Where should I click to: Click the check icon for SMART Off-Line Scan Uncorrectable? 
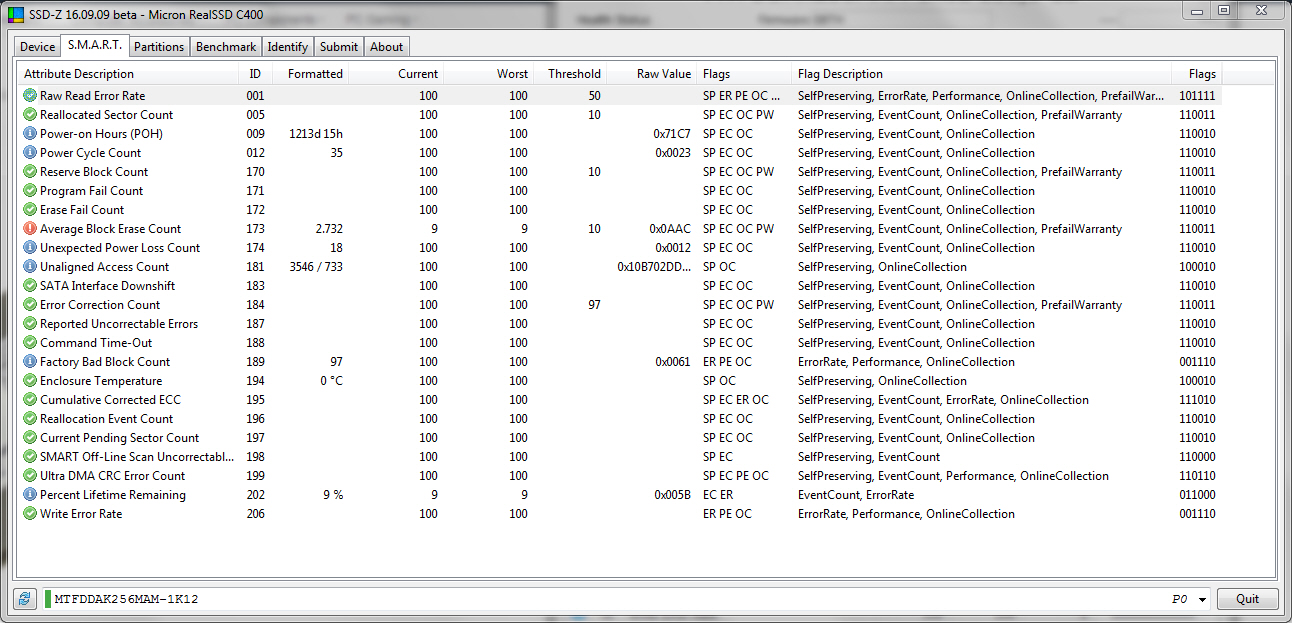coord(30,457)
